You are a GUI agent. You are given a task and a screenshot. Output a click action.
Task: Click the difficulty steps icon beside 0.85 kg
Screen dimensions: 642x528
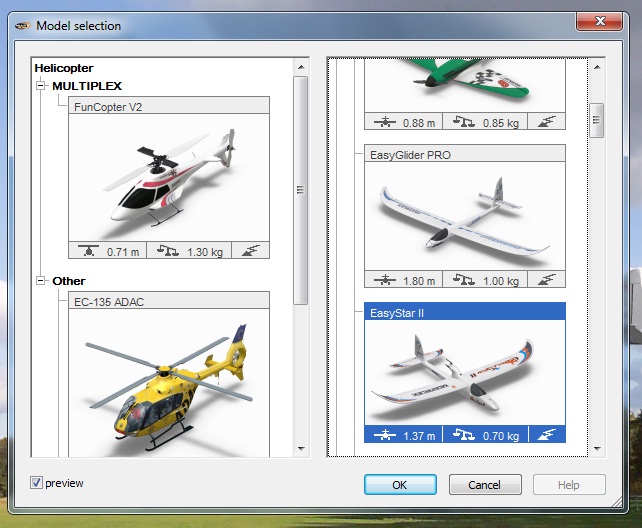click(547, 122)
